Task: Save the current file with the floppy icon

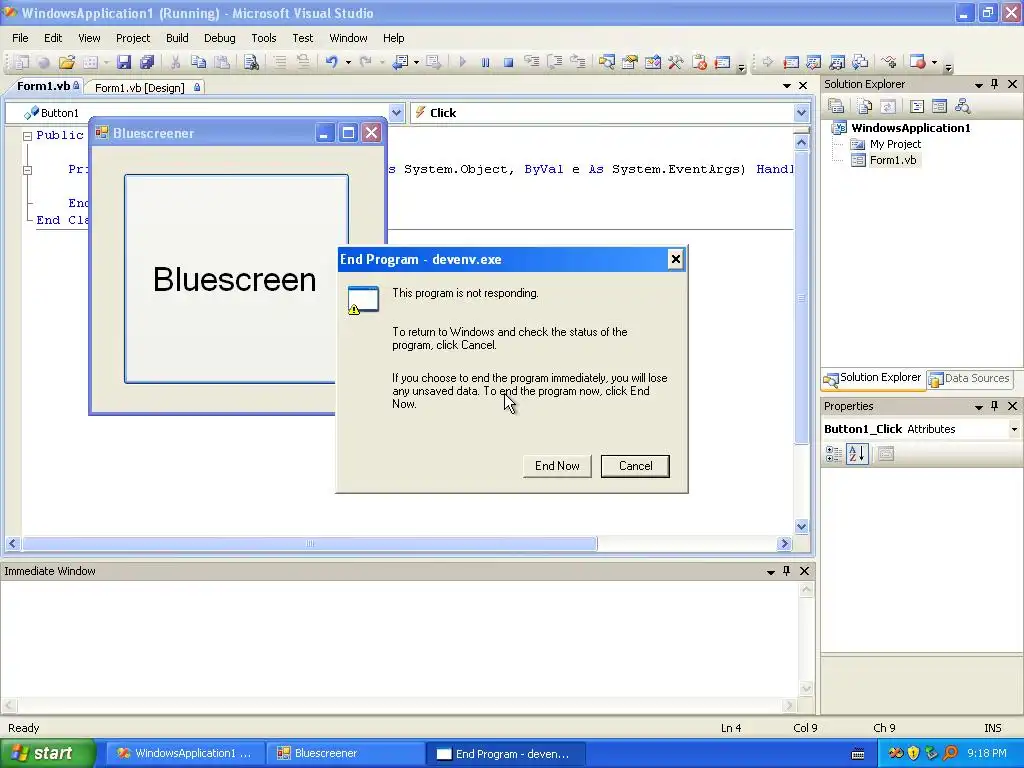Action: (x=123, y=62)
